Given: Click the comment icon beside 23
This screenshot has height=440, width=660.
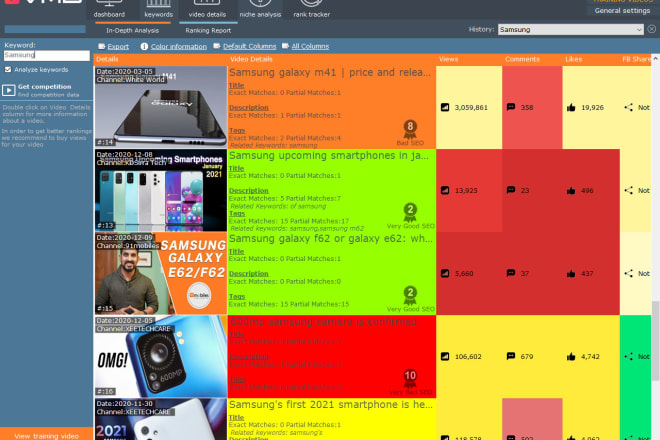Looking at the screenshot, I should pos(511,190).
